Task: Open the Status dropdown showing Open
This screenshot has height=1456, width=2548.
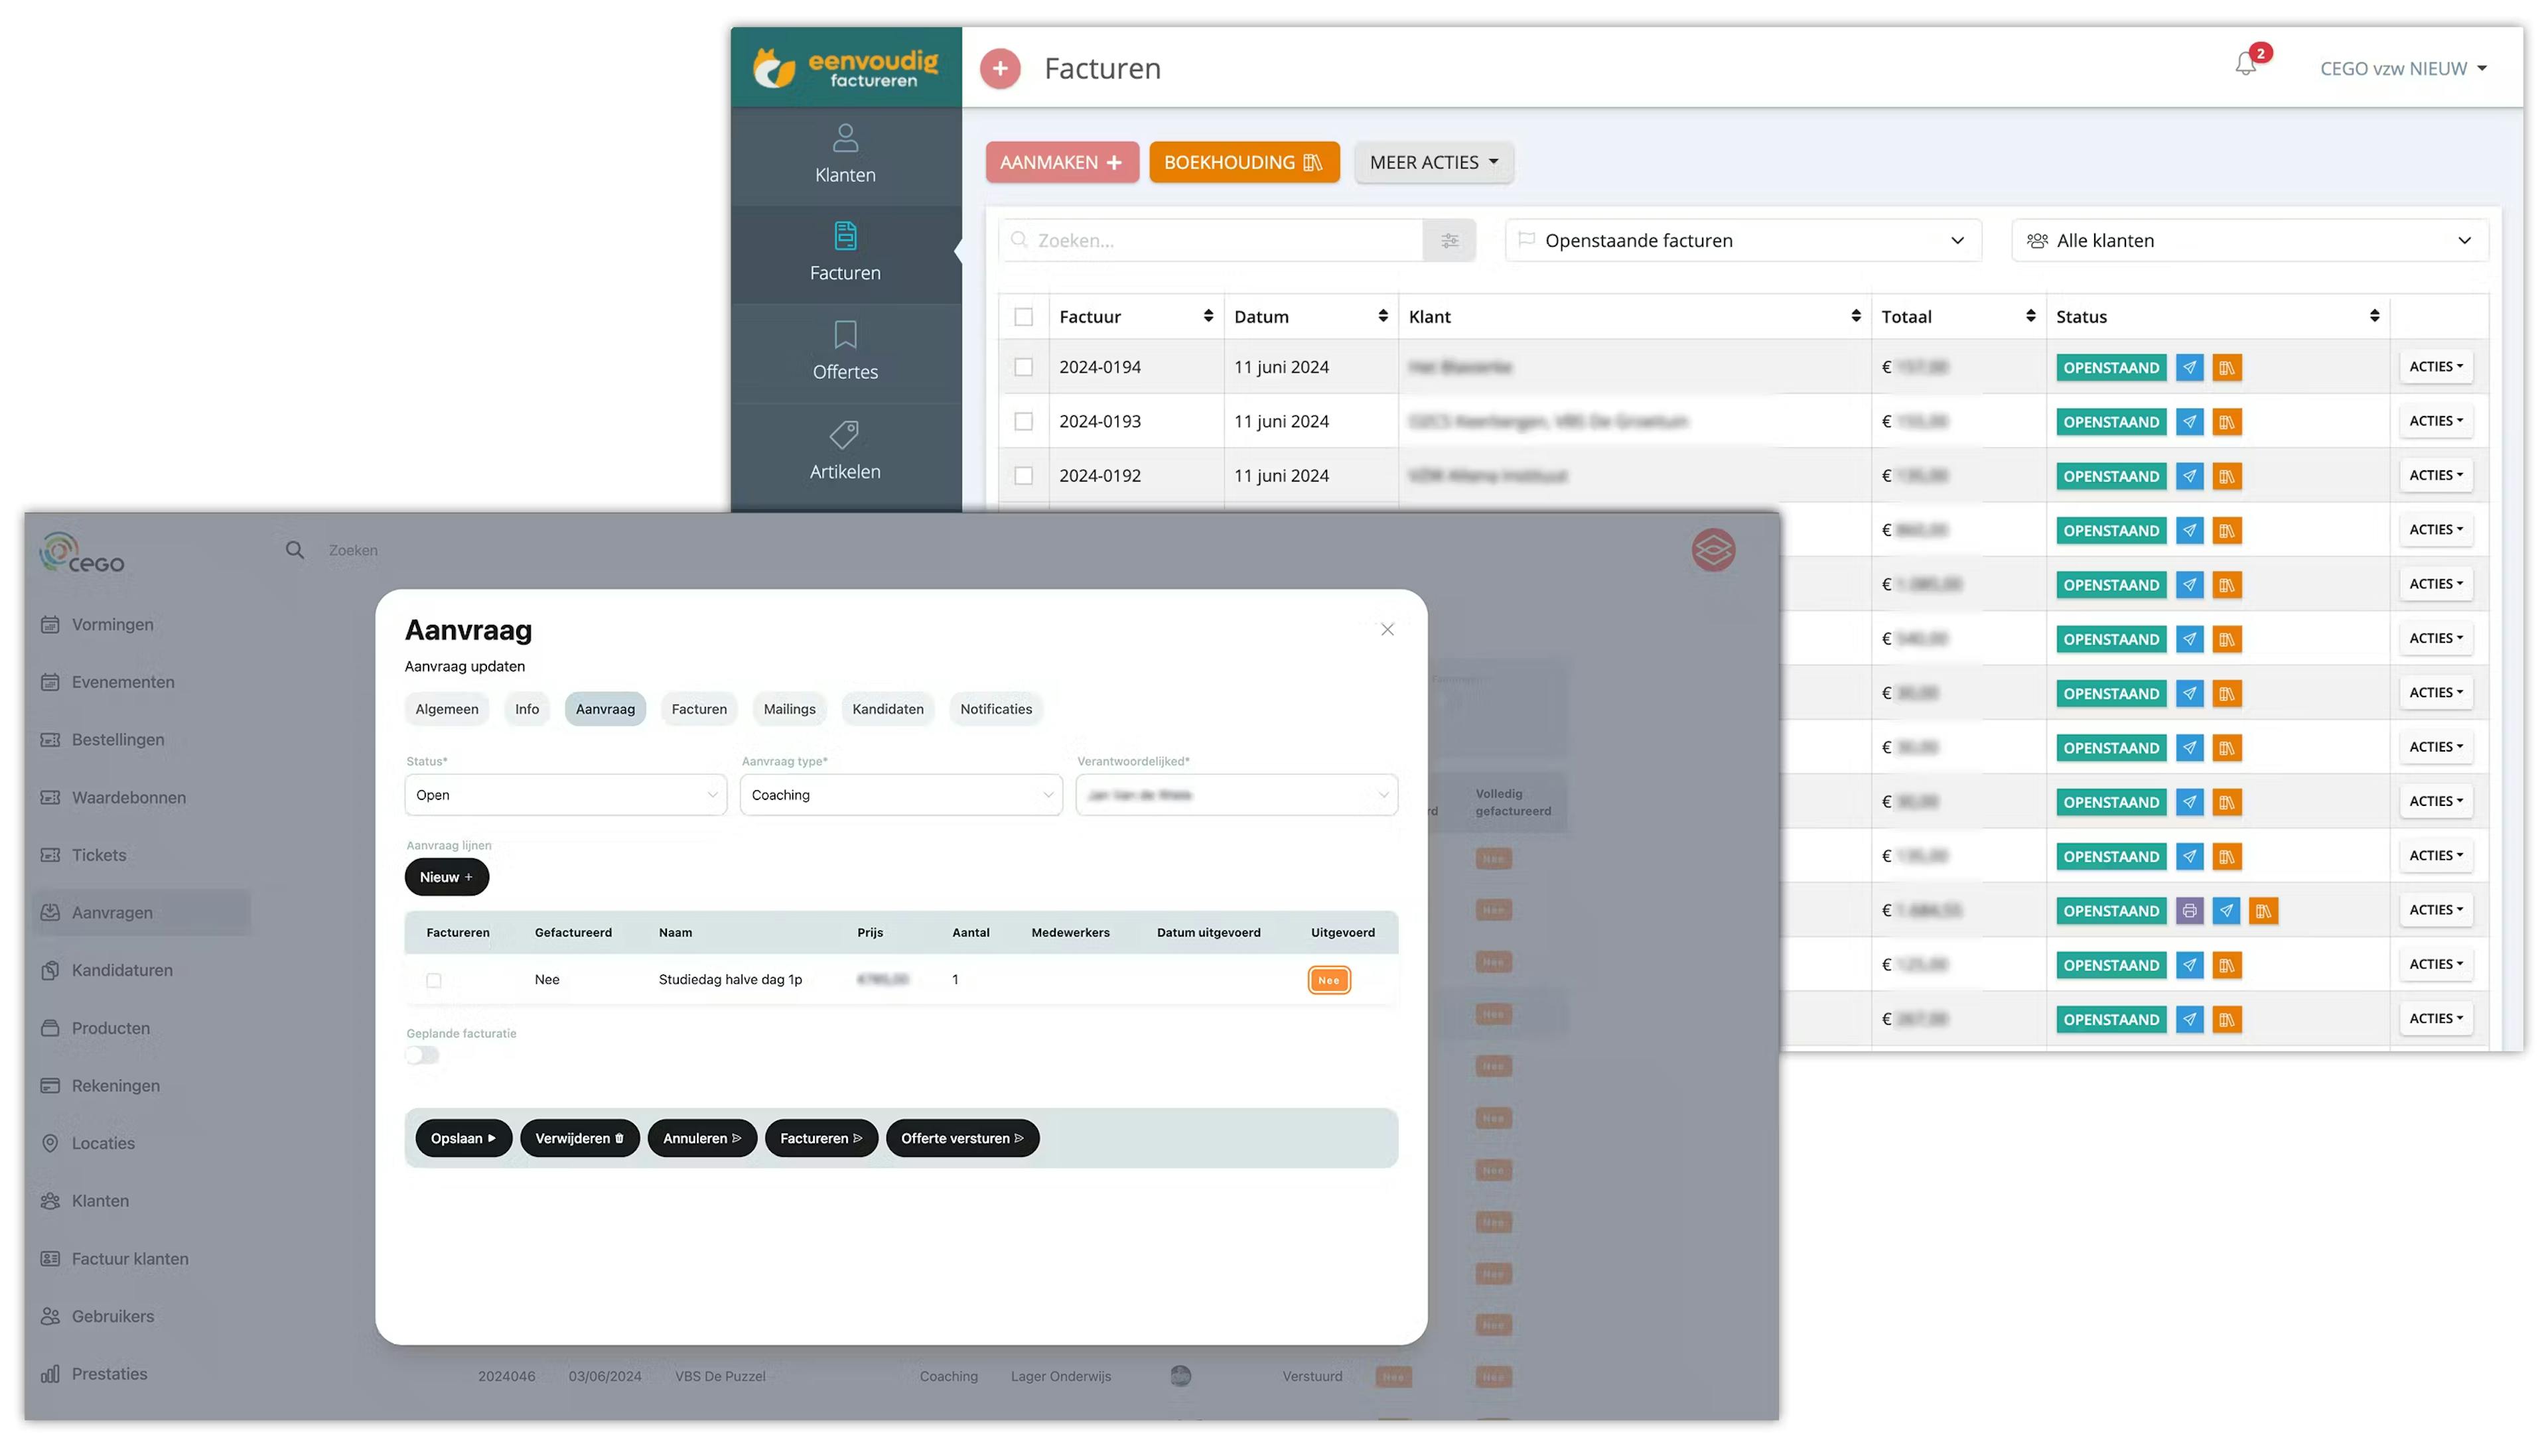Action: tap(565, 795)
